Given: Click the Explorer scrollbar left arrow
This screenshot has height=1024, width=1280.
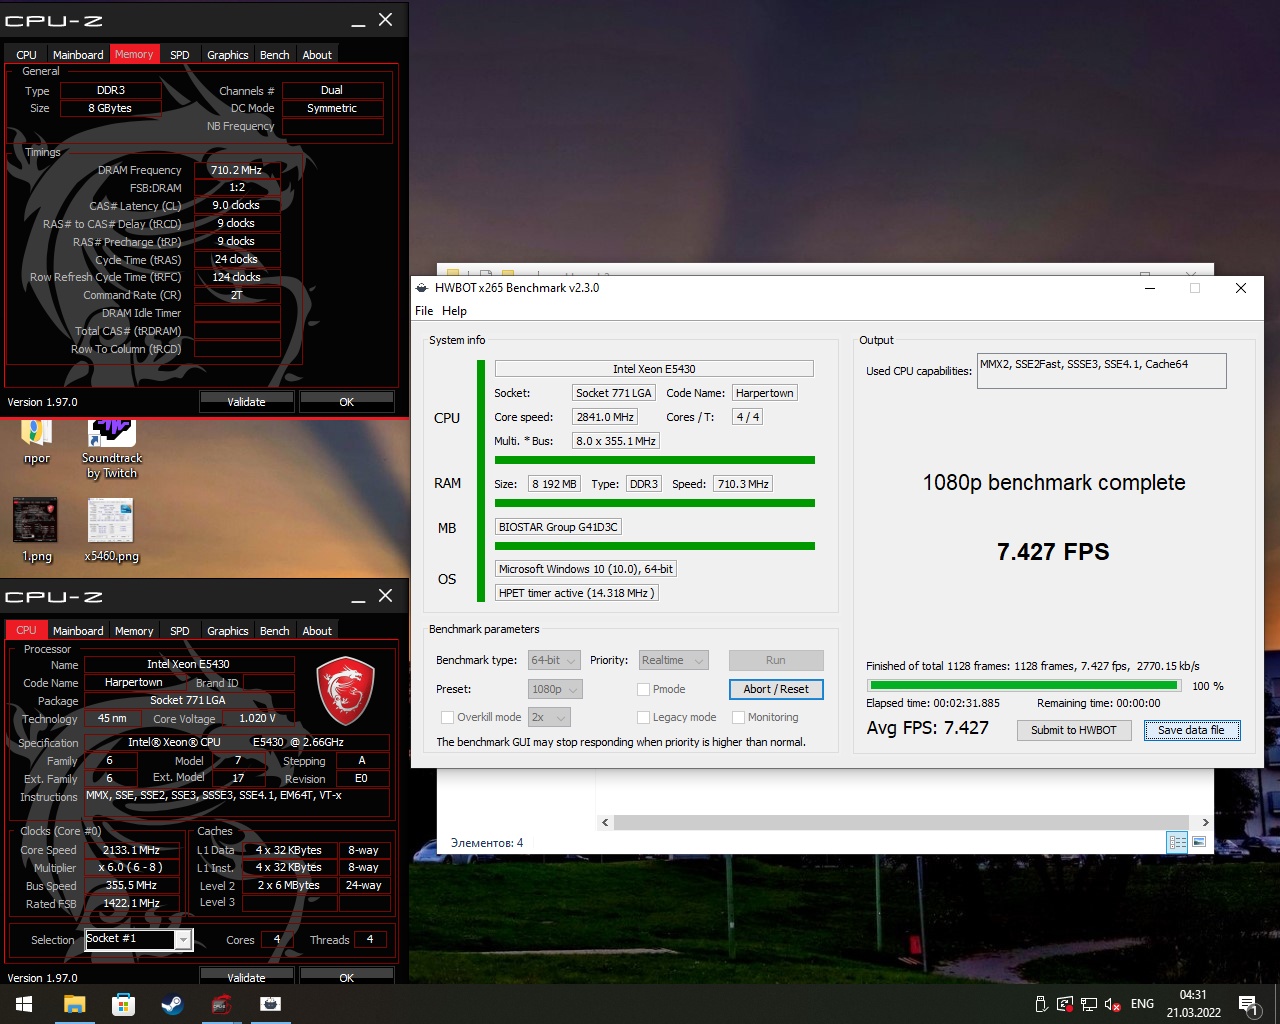Looking at the screenshot, I should [605, 822].
